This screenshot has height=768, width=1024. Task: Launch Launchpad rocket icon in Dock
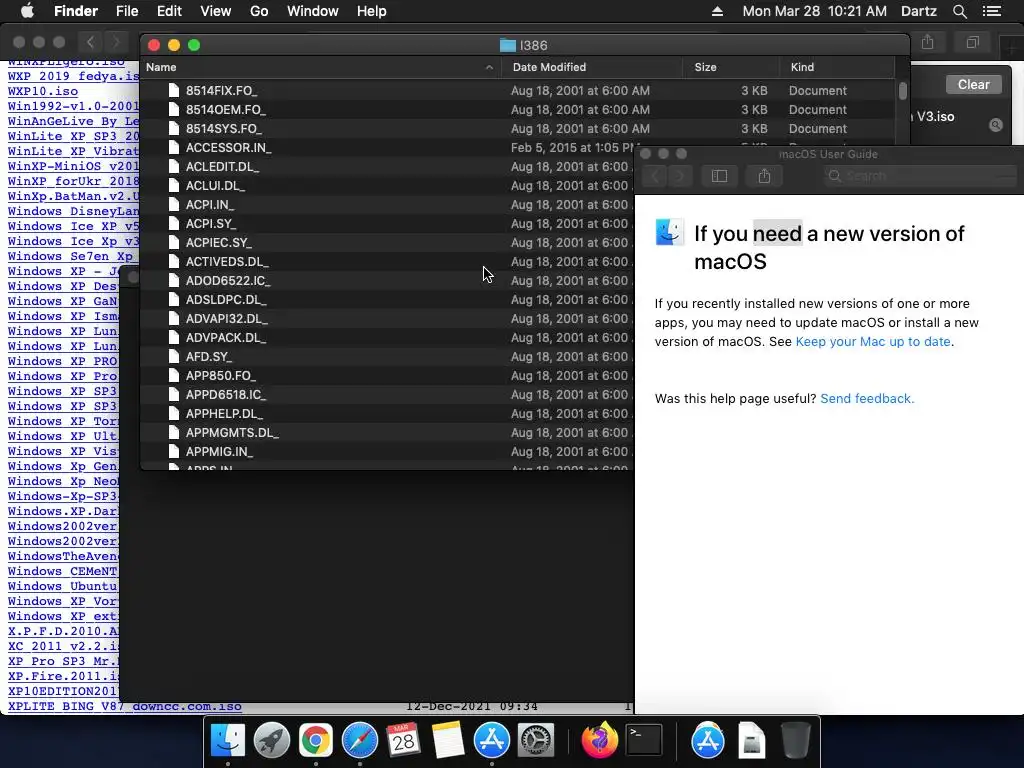click(272, 741)
